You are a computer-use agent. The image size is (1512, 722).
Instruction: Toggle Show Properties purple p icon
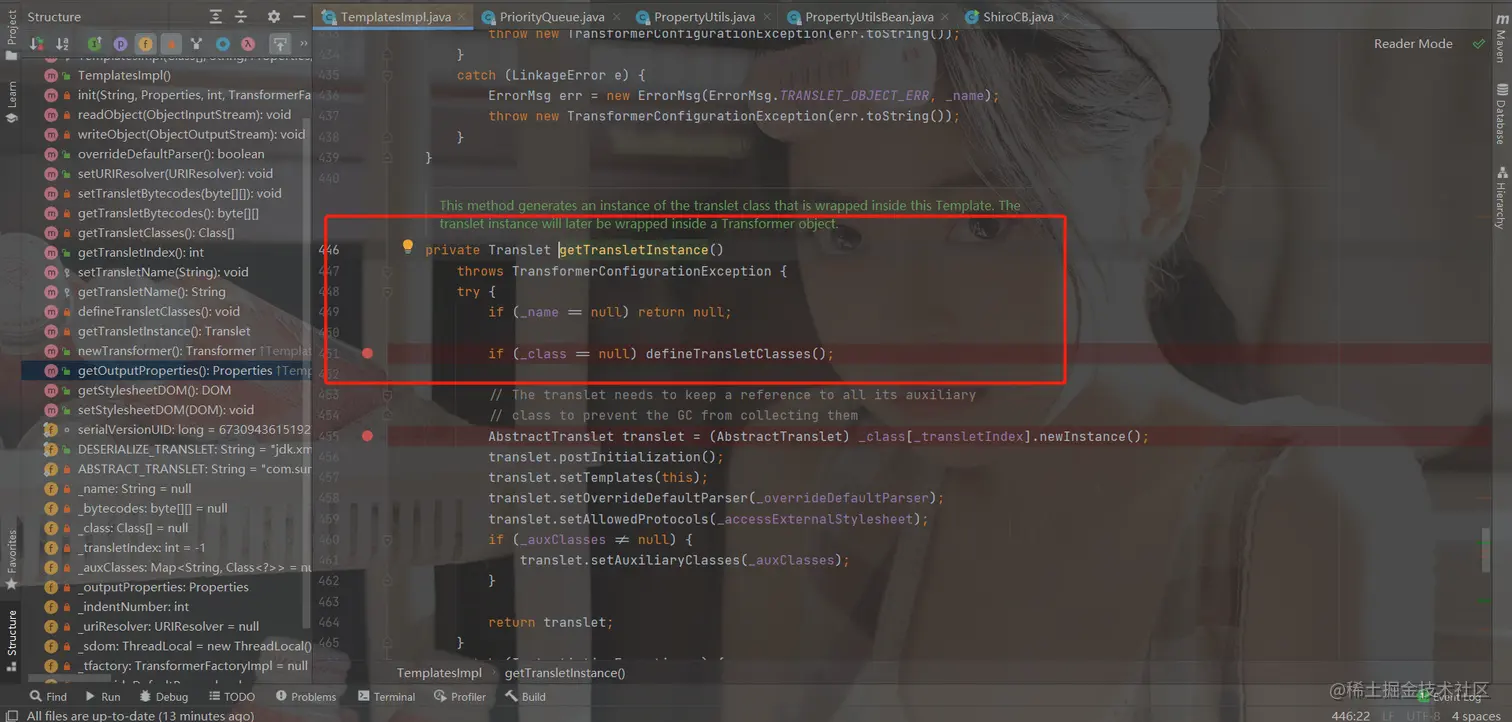[120, 44]
